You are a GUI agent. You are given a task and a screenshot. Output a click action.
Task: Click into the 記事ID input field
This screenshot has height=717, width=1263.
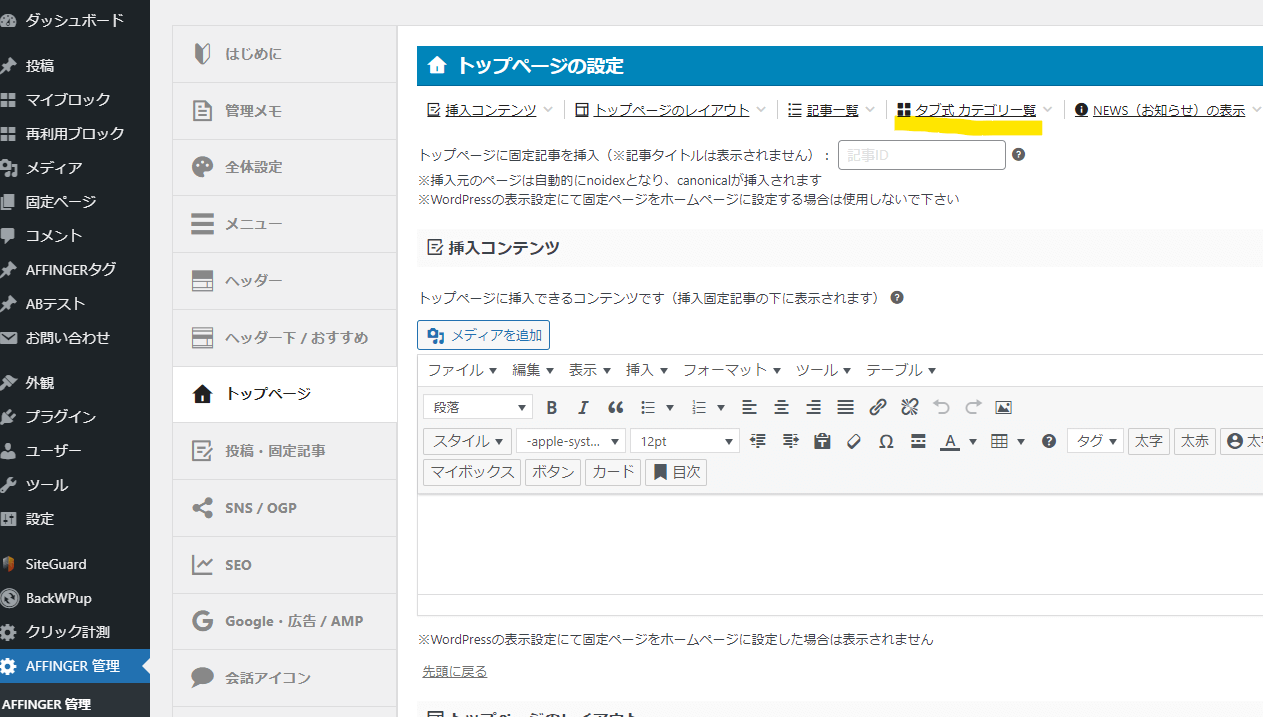click(921, 155)
